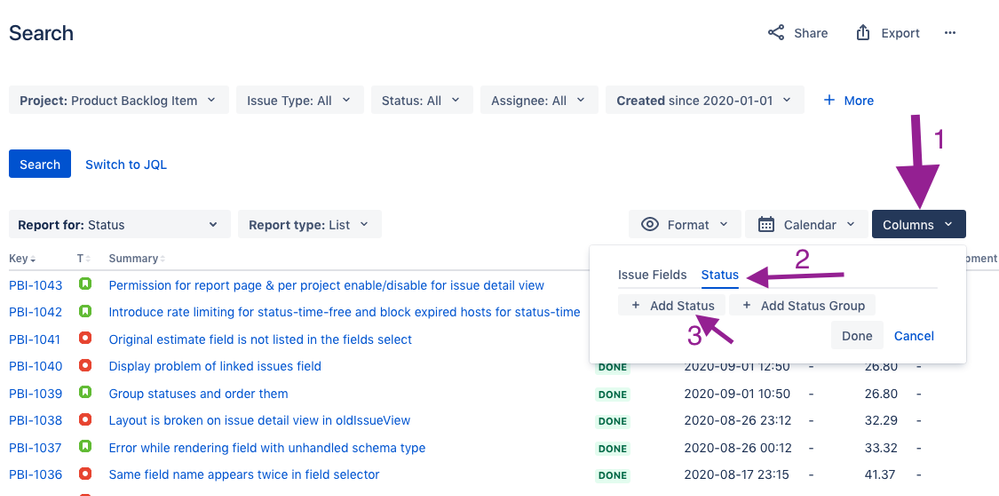999x496 pixels.
Task: Open the Issue Type: All dropdown
Action: click(x=299, y=101)
